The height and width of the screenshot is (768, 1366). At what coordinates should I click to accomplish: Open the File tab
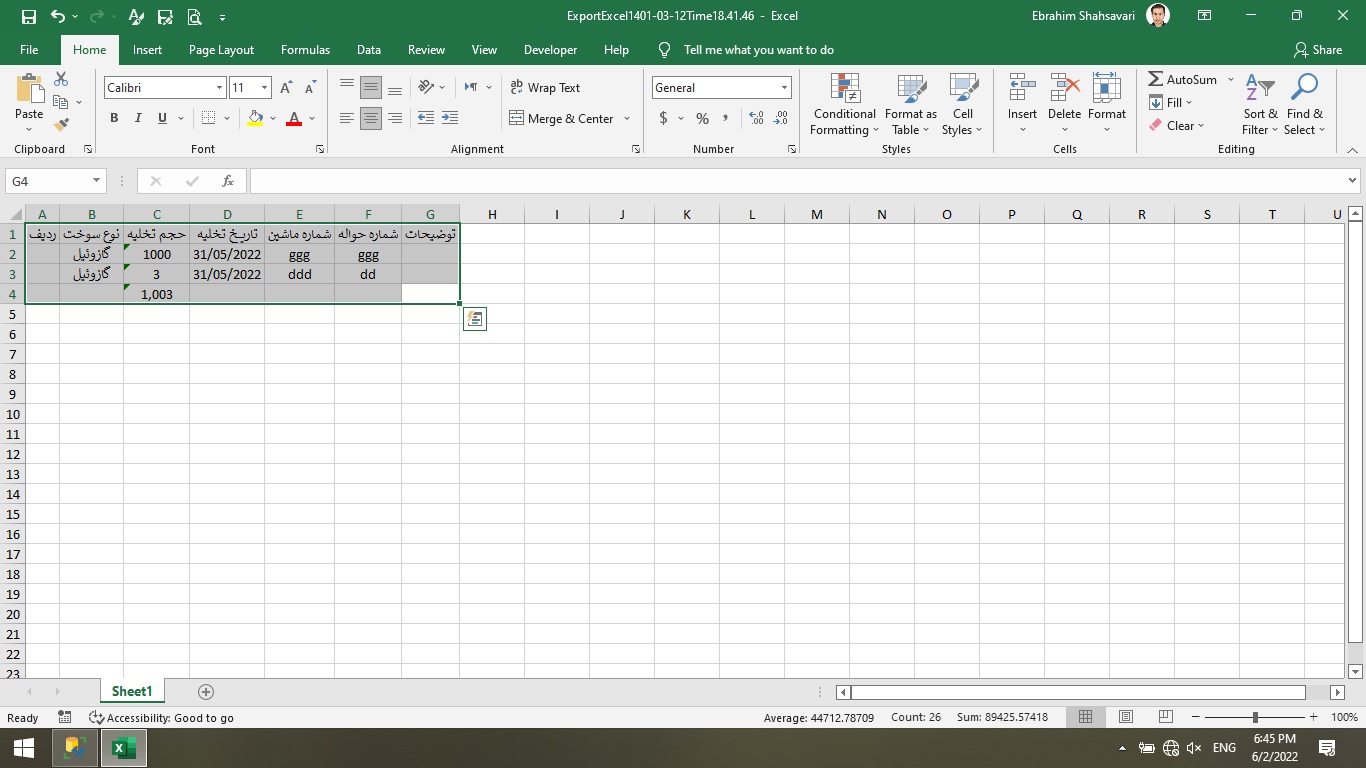[29, 50]
